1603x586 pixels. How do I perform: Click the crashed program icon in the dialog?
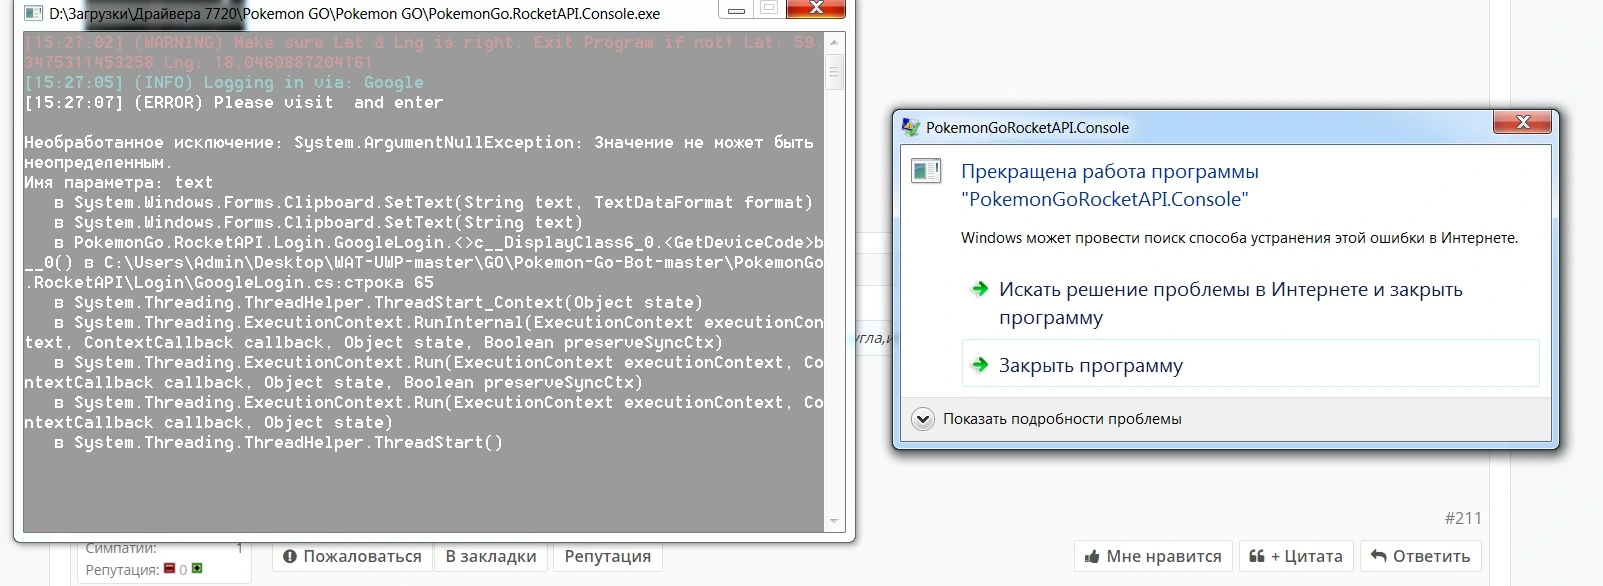[926, 171]
